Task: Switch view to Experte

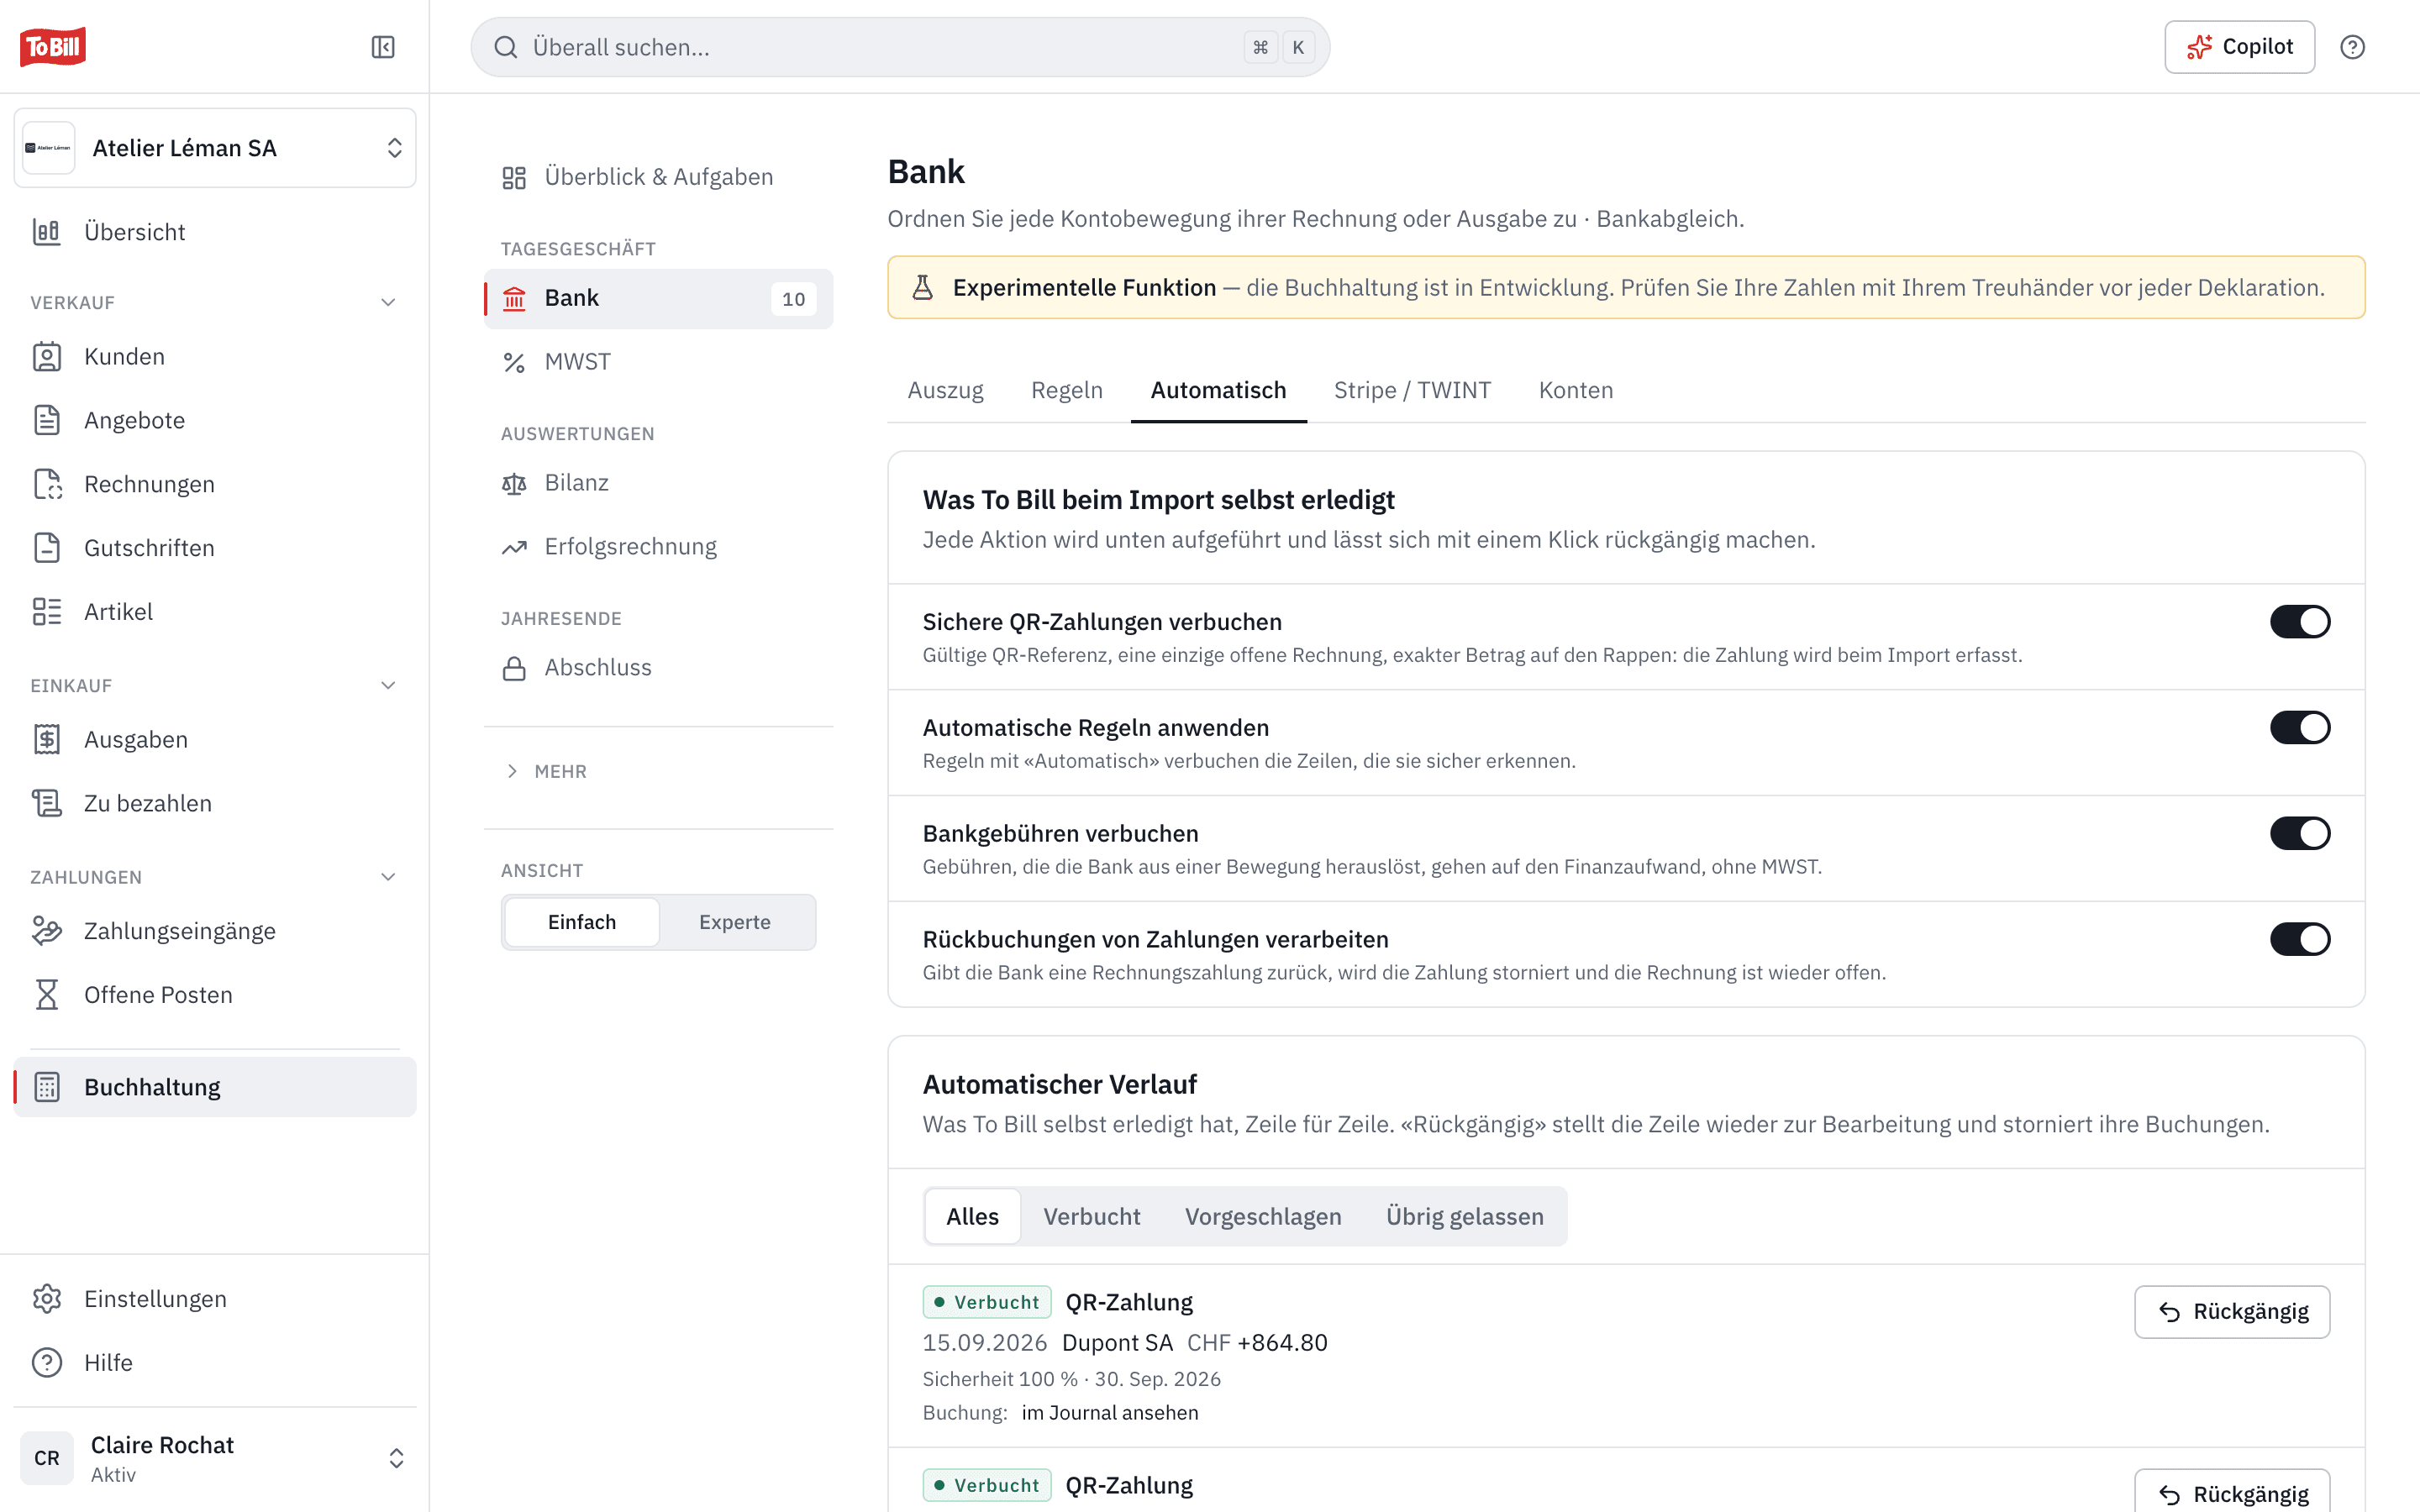Action: (735, 922)
